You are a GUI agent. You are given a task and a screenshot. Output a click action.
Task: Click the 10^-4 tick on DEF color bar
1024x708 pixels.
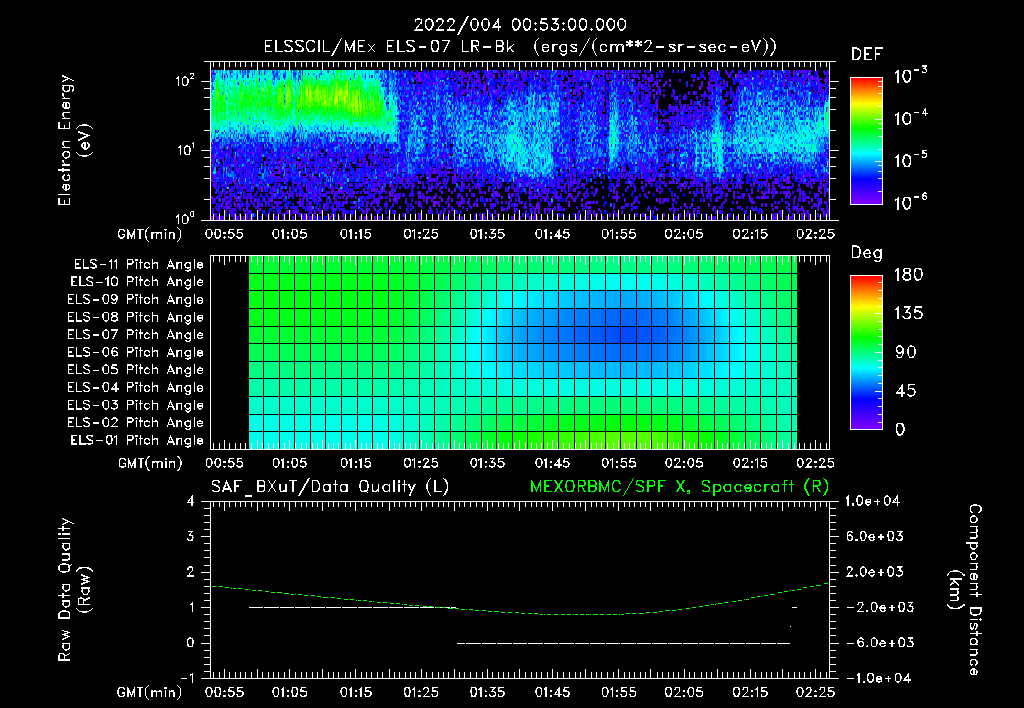910,118
